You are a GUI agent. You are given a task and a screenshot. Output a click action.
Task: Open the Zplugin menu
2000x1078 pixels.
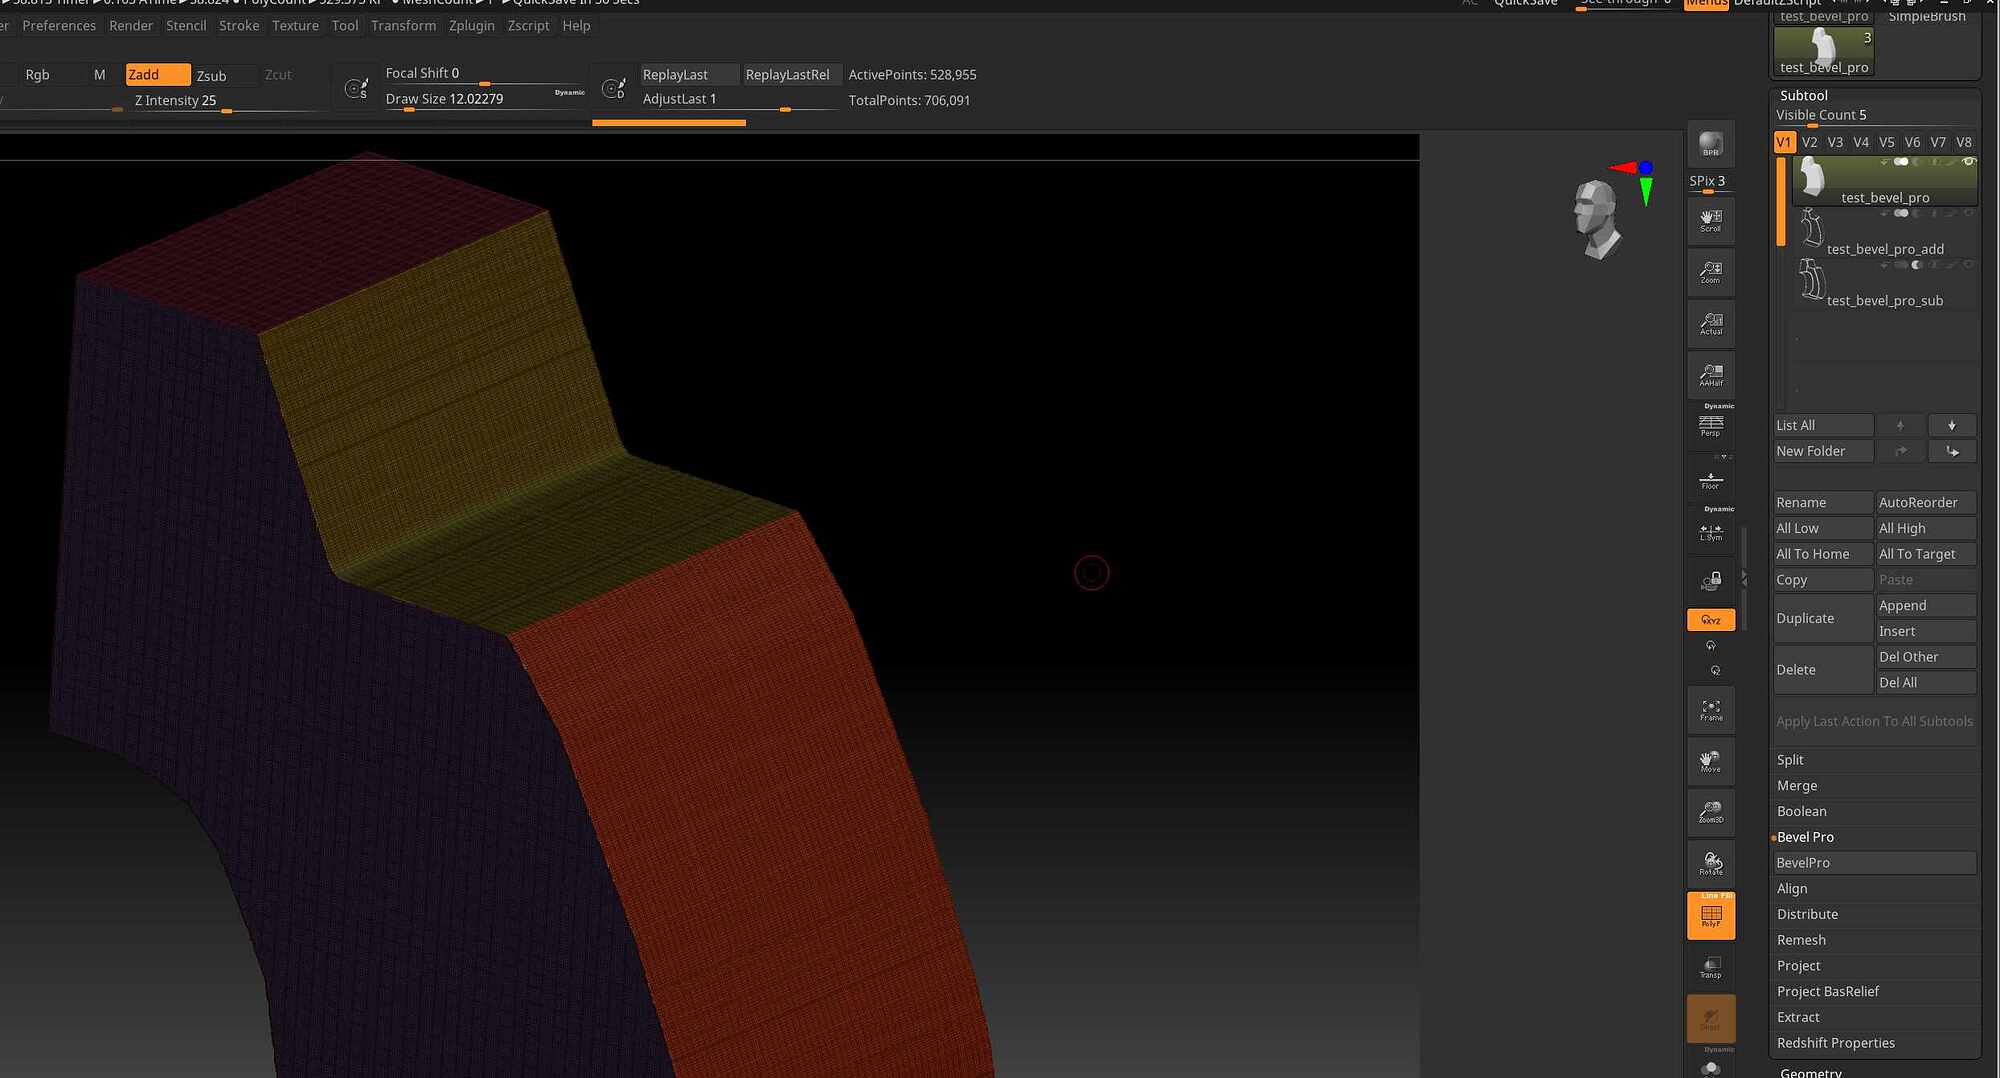(471, 25)
